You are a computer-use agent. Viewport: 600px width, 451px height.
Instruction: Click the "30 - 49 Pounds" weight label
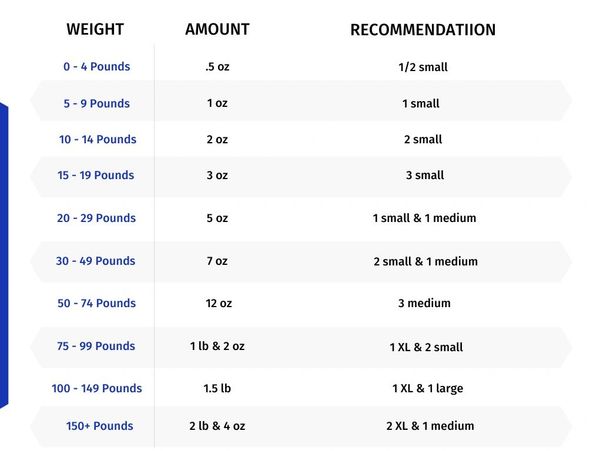point(96,261)
